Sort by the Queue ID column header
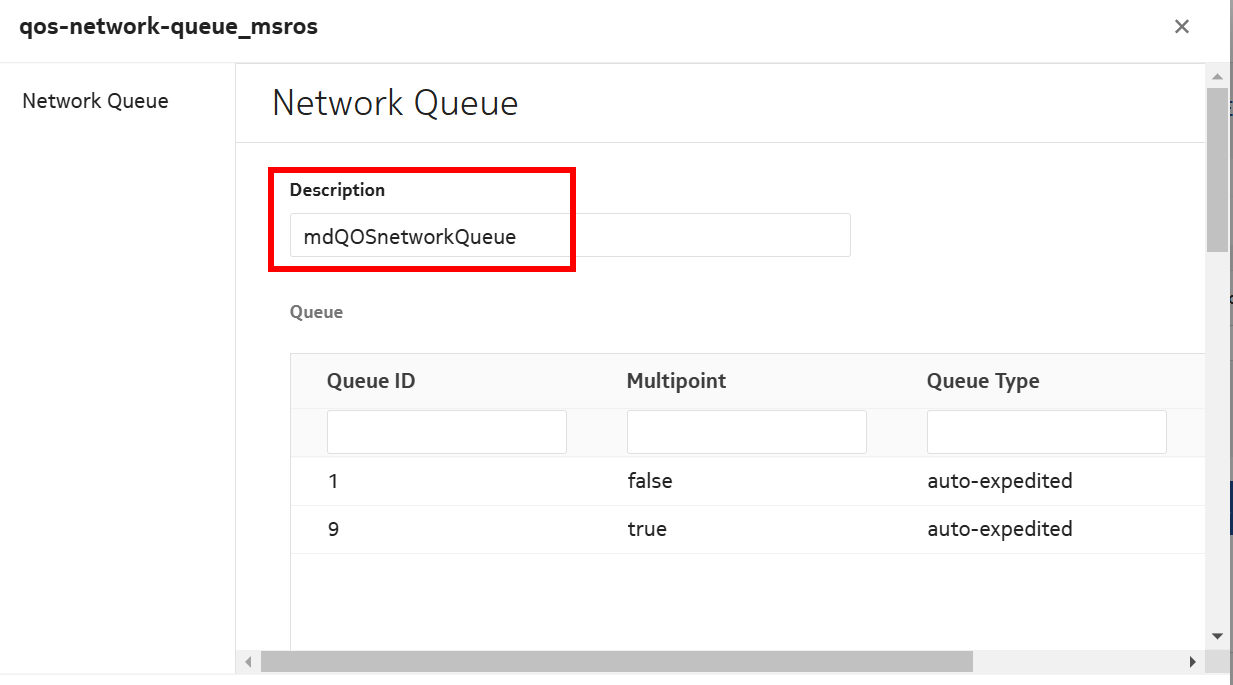The image size is (1233, 685). pyautogui.click(x=371, y=381)
